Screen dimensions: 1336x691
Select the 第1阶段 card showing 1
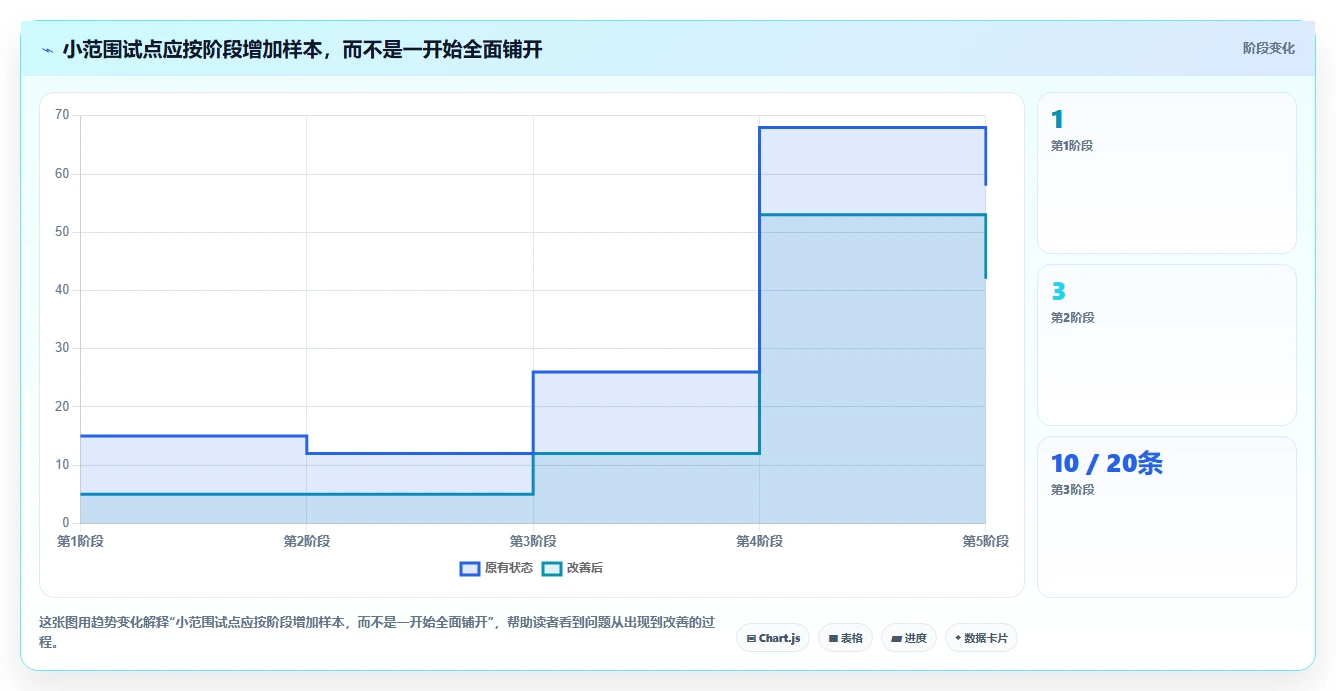click(1166, 173)
